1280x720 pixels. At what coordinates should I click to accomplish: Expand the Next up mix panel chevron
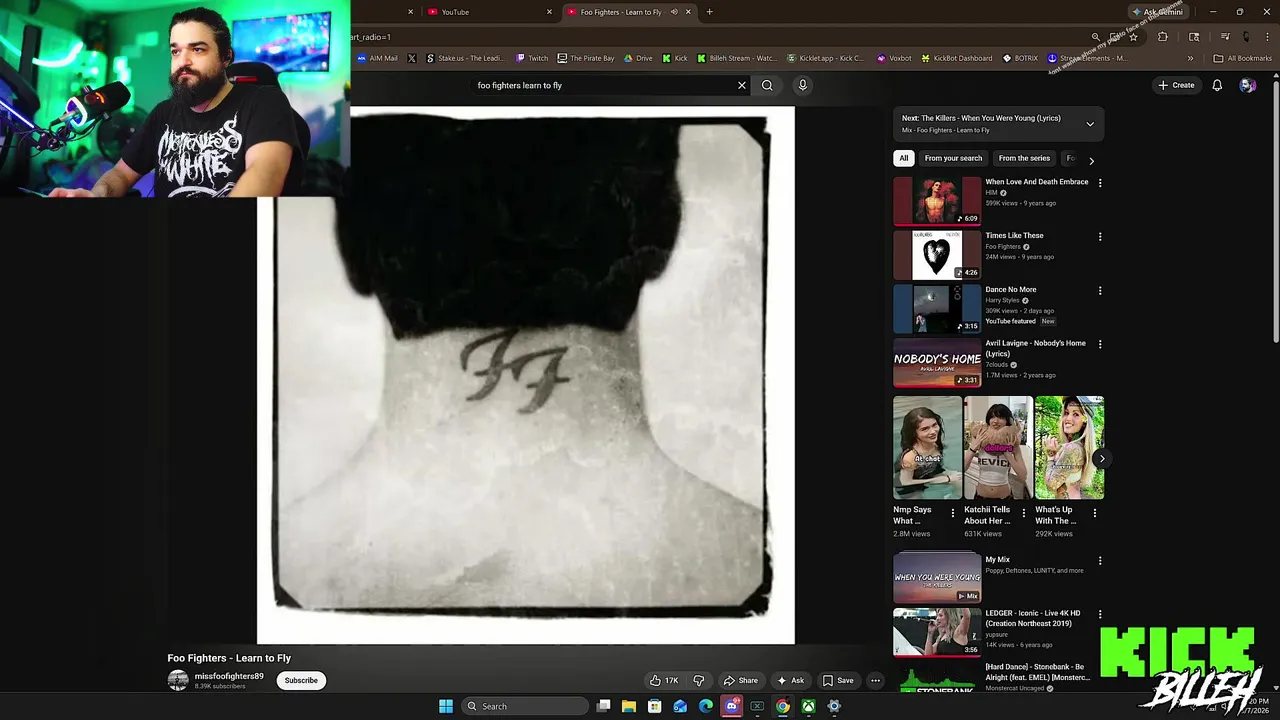[x=1090, y=124]
